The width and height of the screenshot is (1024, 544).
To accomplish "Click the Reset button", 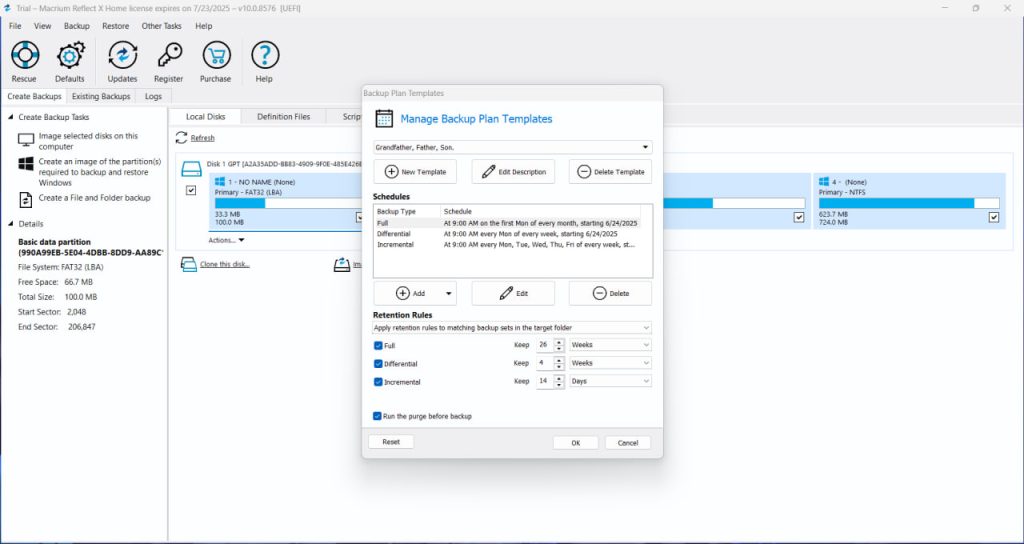I will (391, 442).
